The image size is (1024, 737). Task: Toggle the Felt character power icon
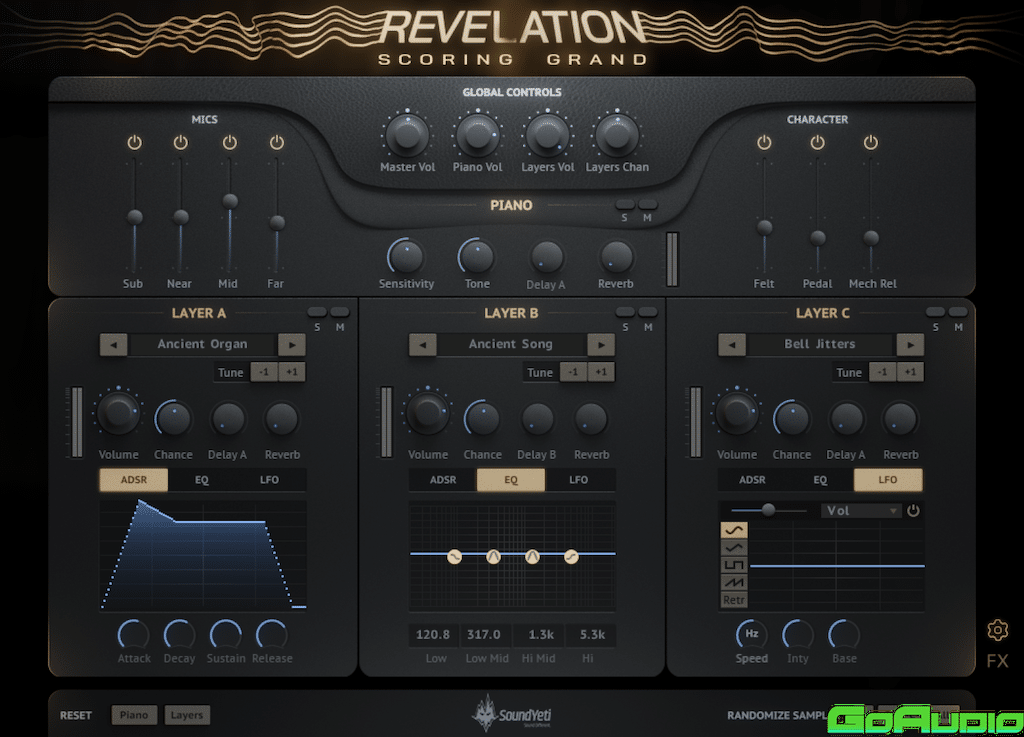[764, 142]
